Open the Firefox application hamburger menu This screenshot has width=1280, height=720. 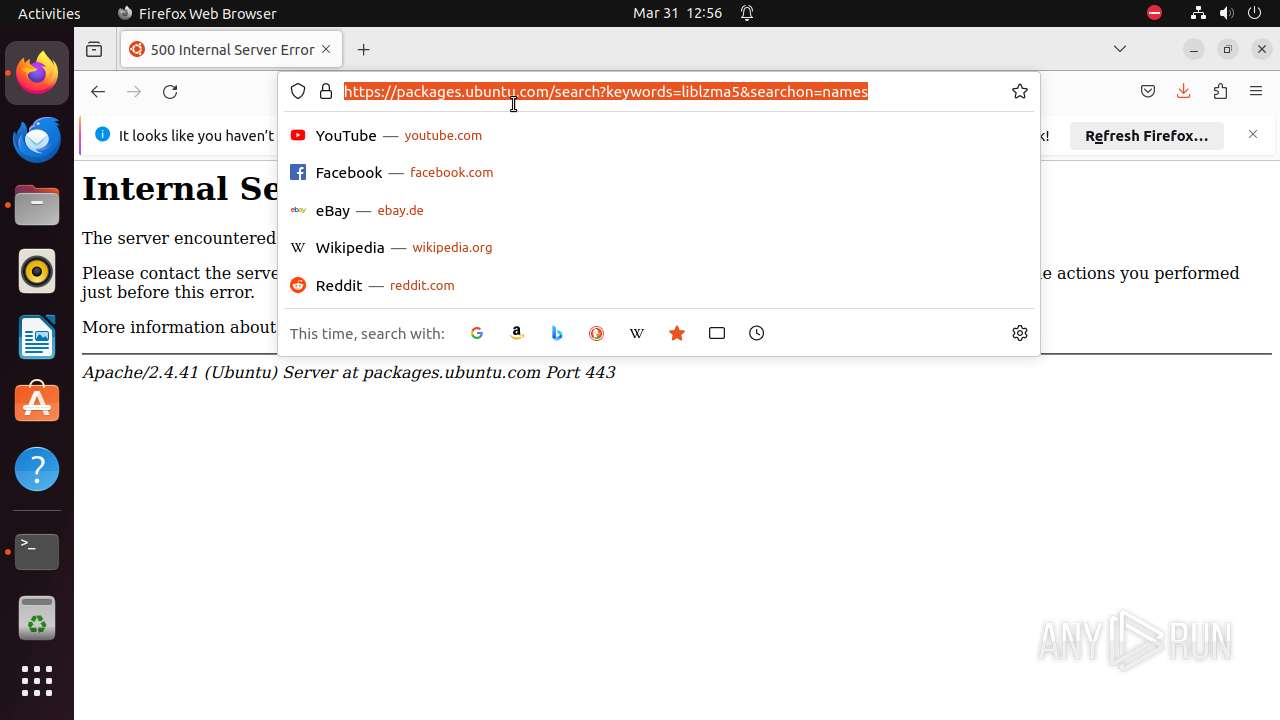(1256, 91)
